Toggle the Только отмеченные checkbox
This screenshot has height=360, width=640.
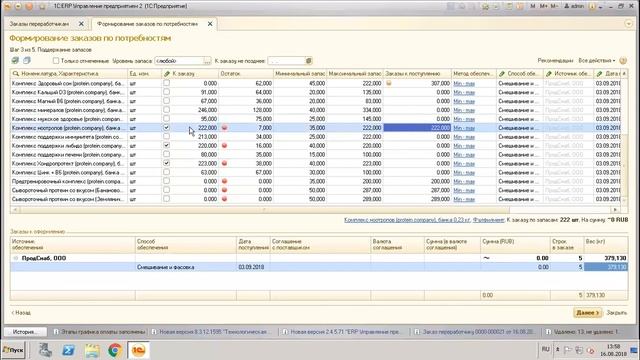pos(56,61)
